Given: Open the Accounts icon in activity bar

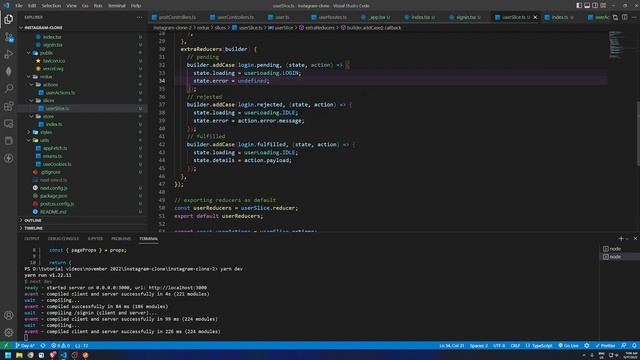Looking at the screenshot, I should [9, 315].
